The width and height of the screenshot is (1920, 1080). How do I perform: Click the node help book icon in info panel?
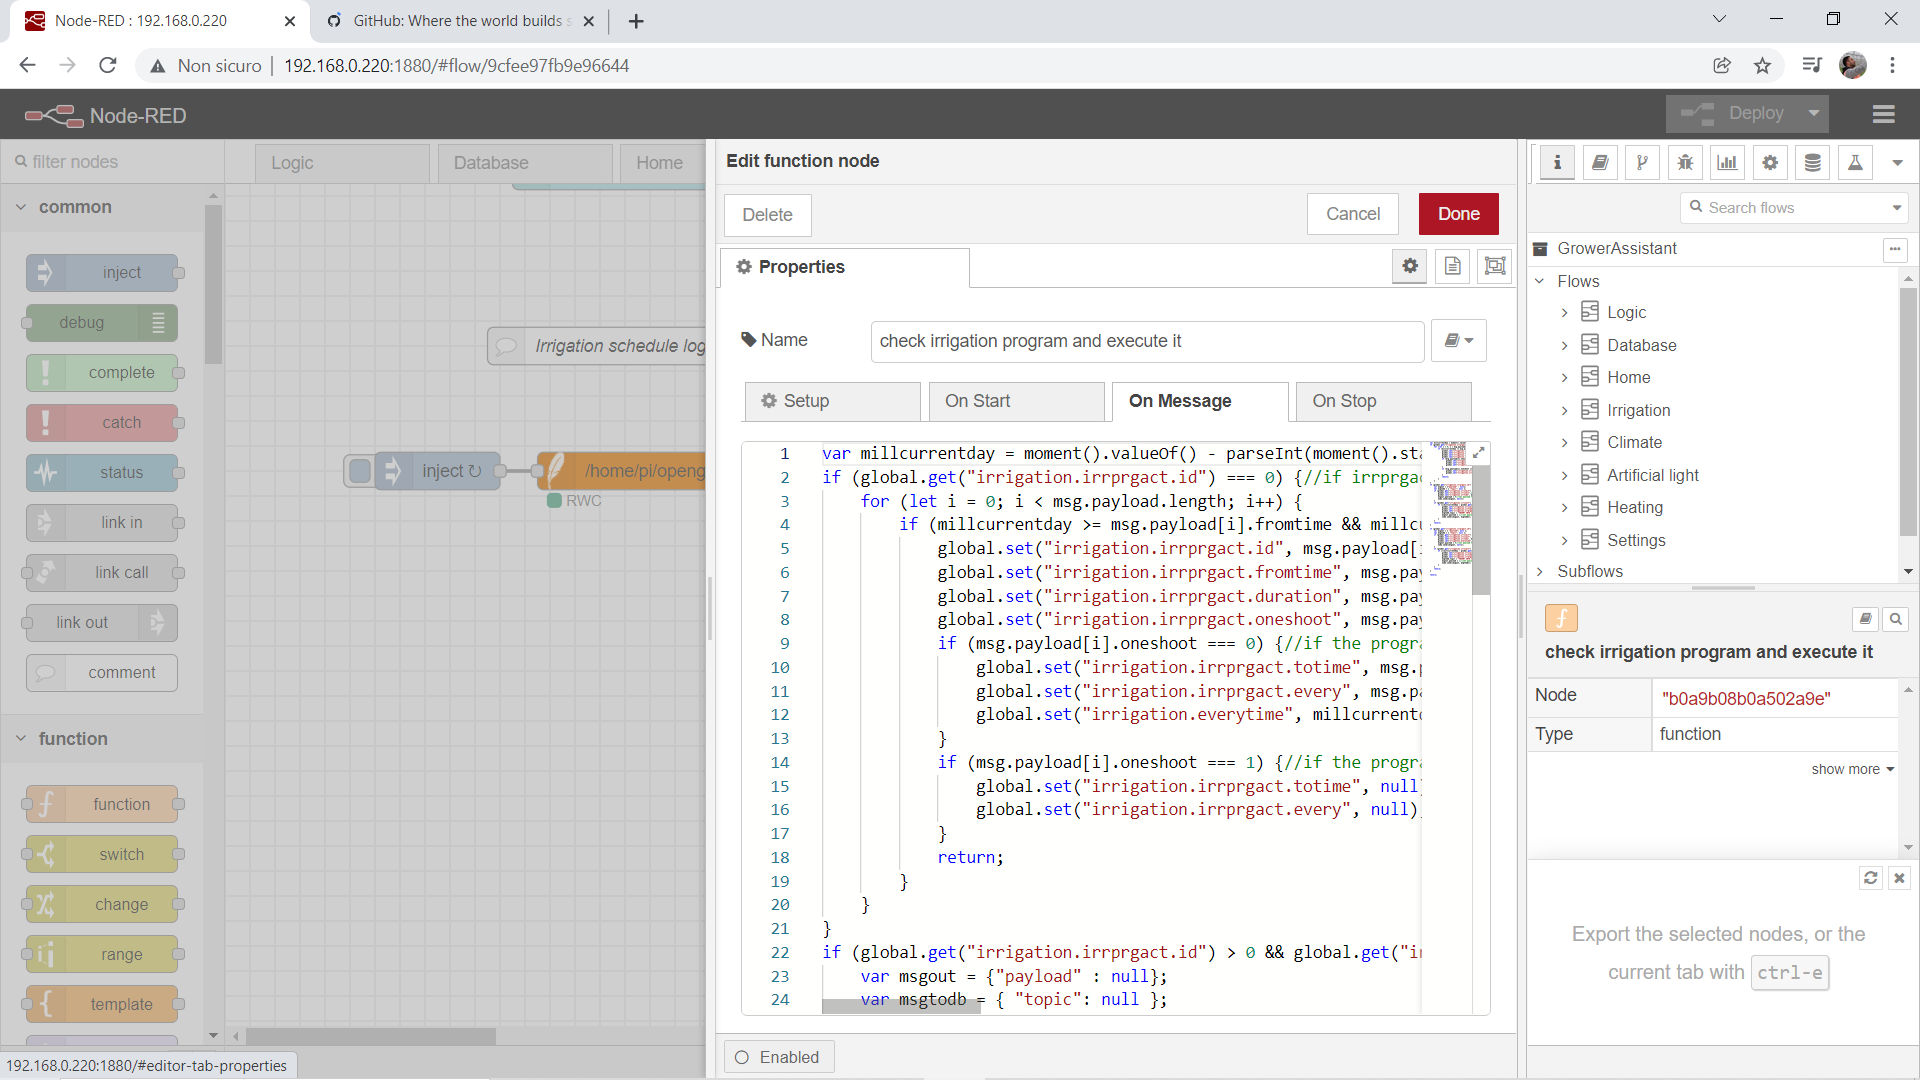(1865, 619)
